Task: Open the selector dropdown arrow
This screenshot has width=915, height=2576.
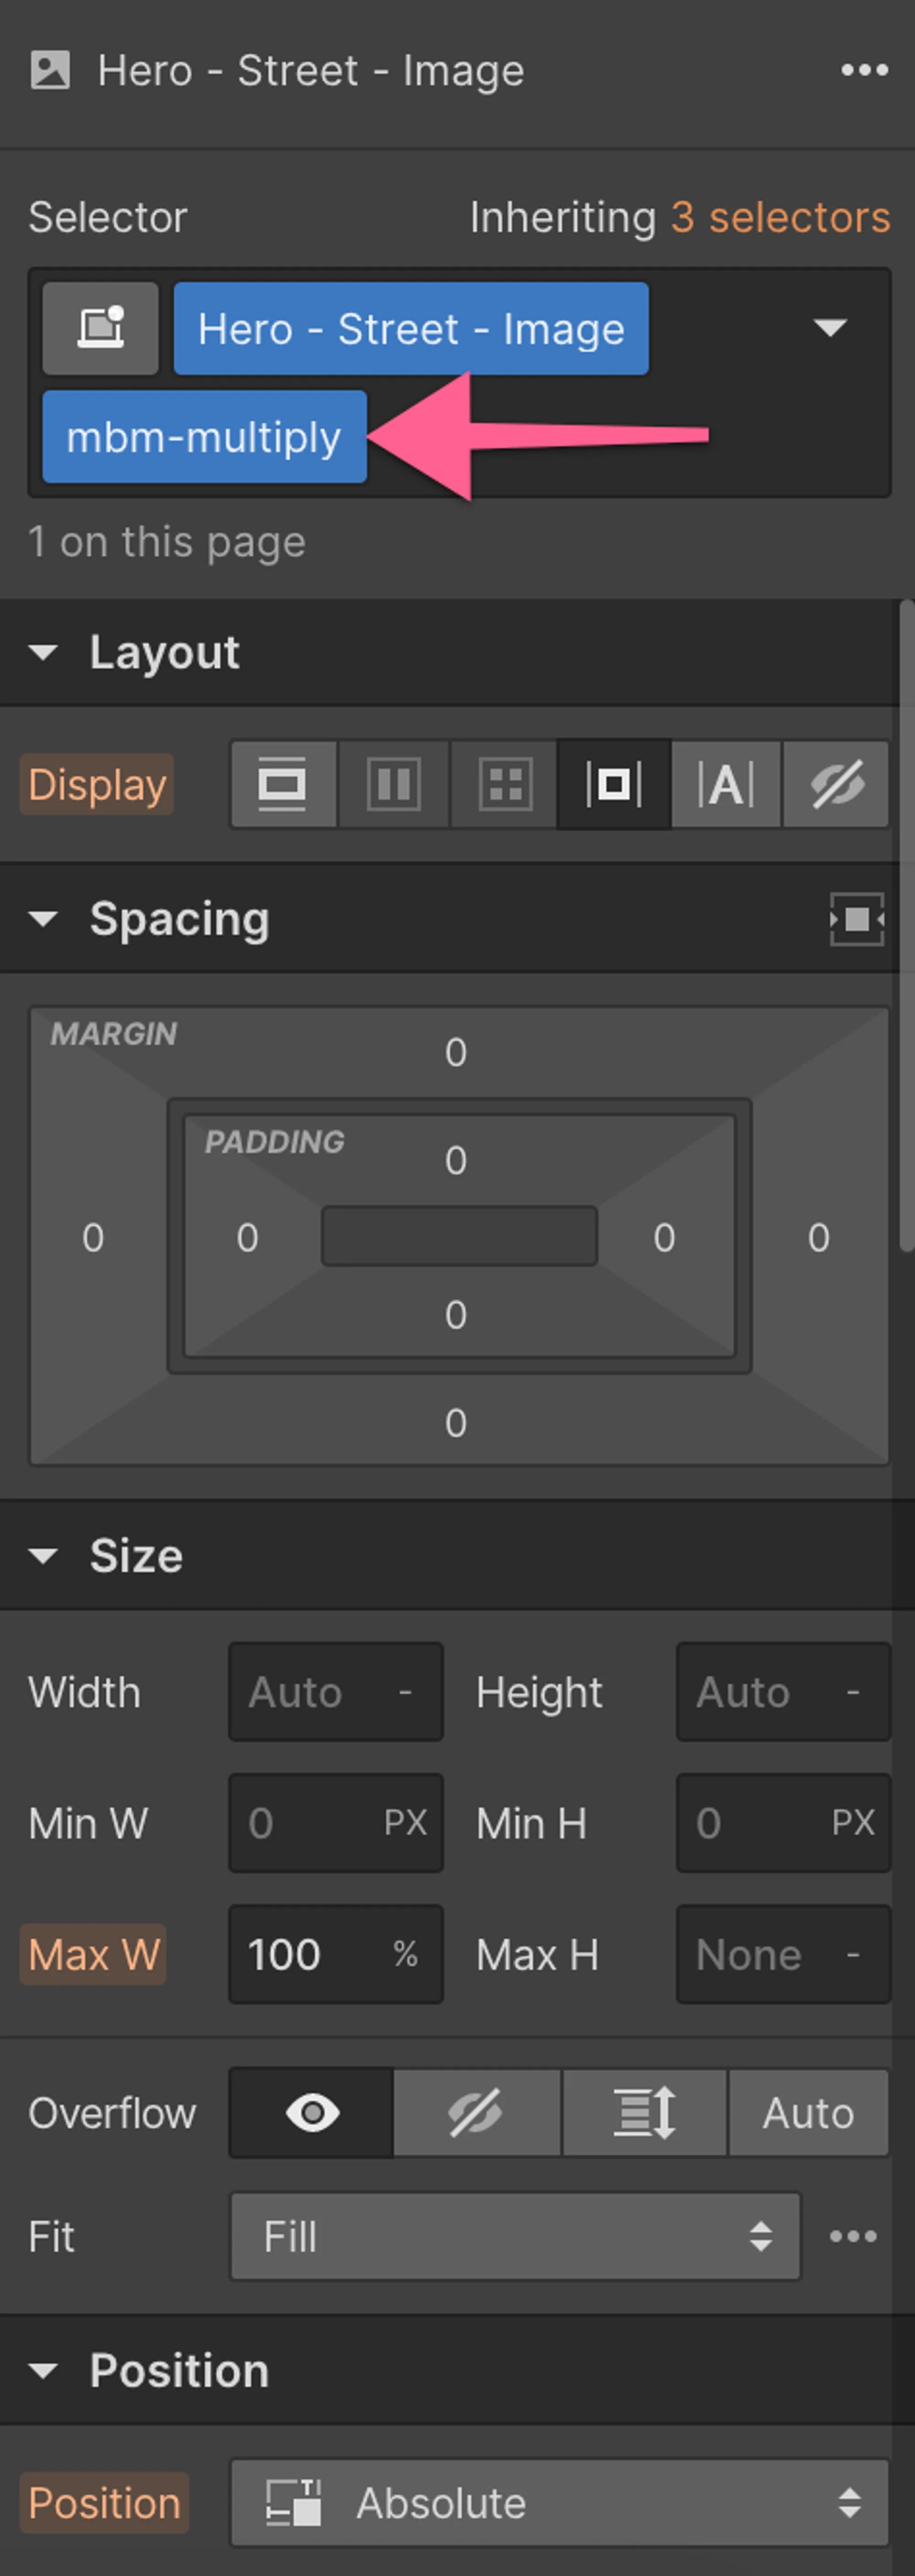Action: pos(830,328)
